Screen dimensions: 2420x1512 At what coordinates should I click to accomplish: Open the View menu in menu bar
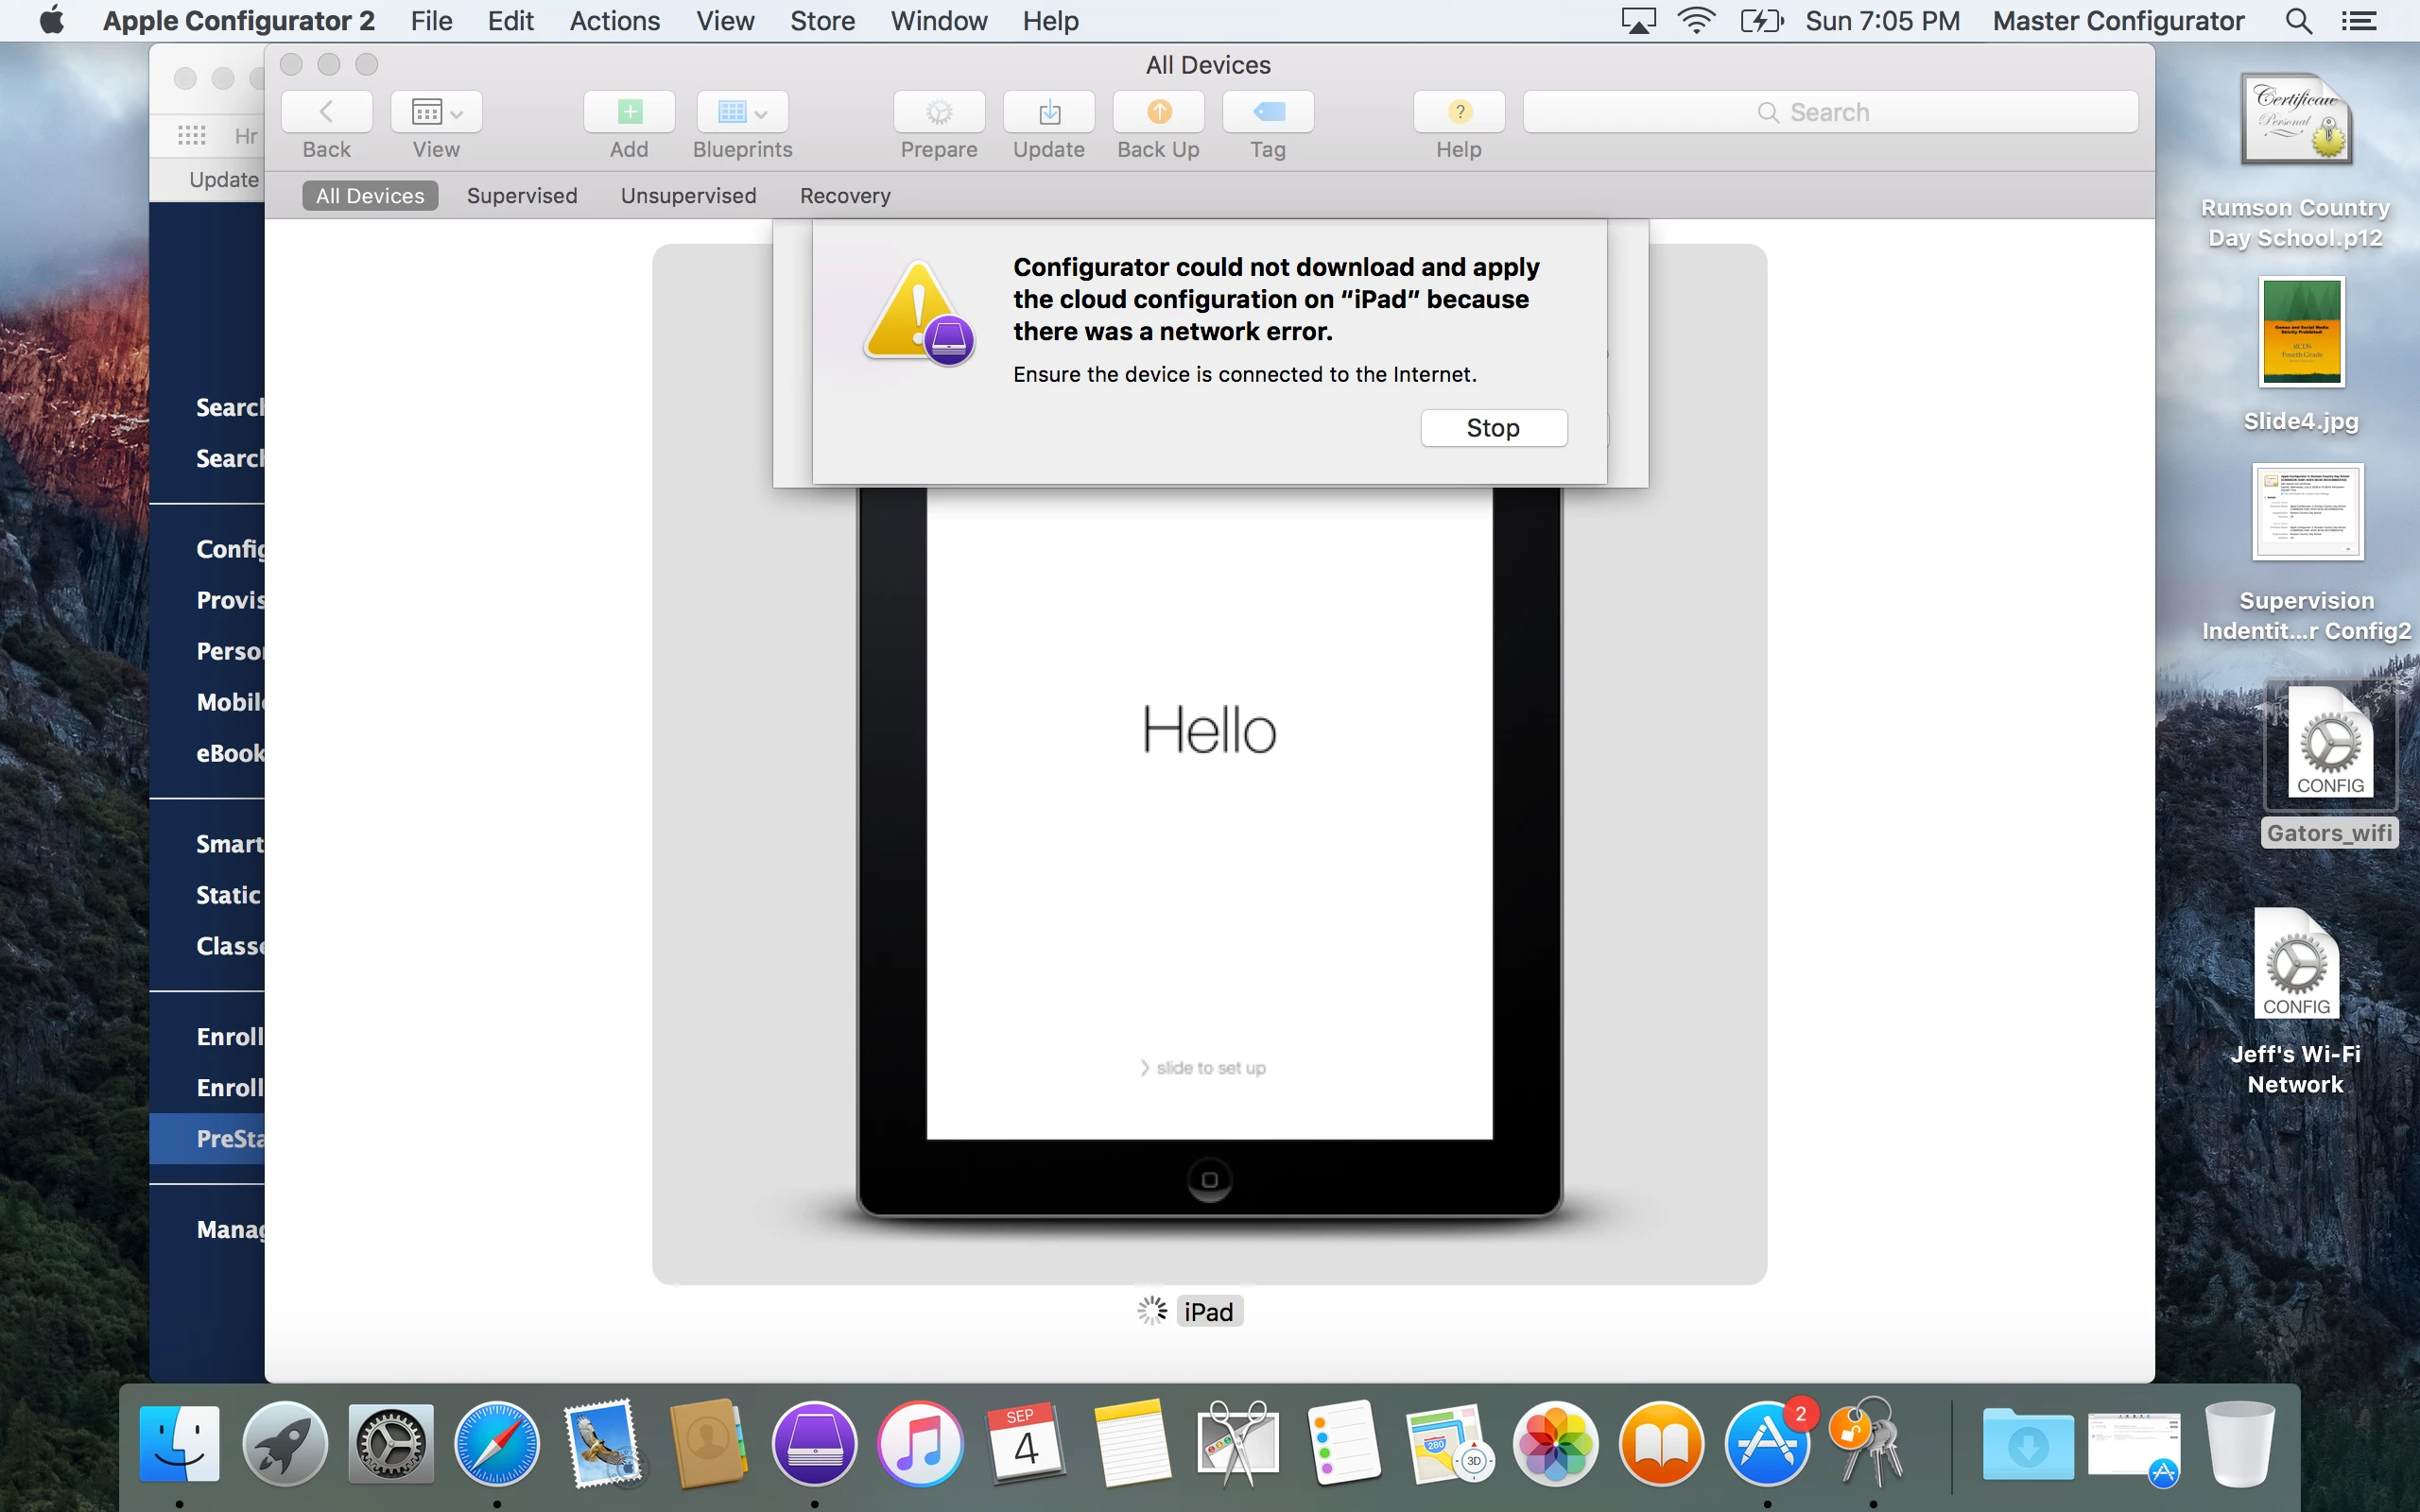click(725, 20)
